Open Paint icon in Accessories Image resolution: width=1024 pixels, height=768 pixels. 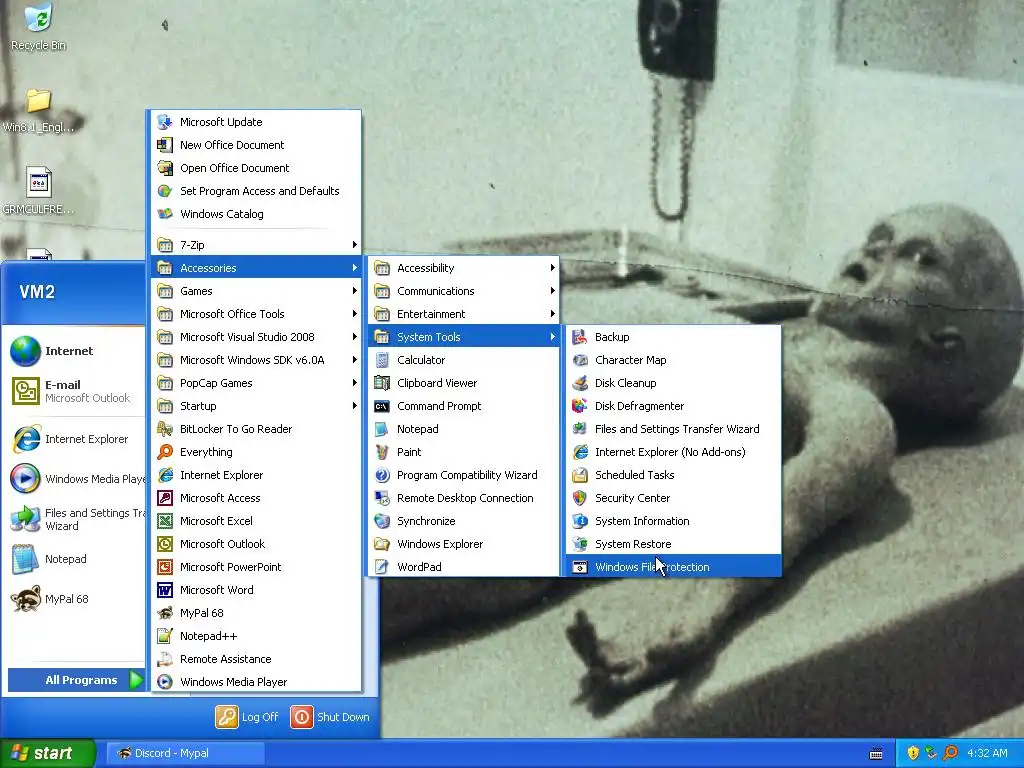(382, 452)
